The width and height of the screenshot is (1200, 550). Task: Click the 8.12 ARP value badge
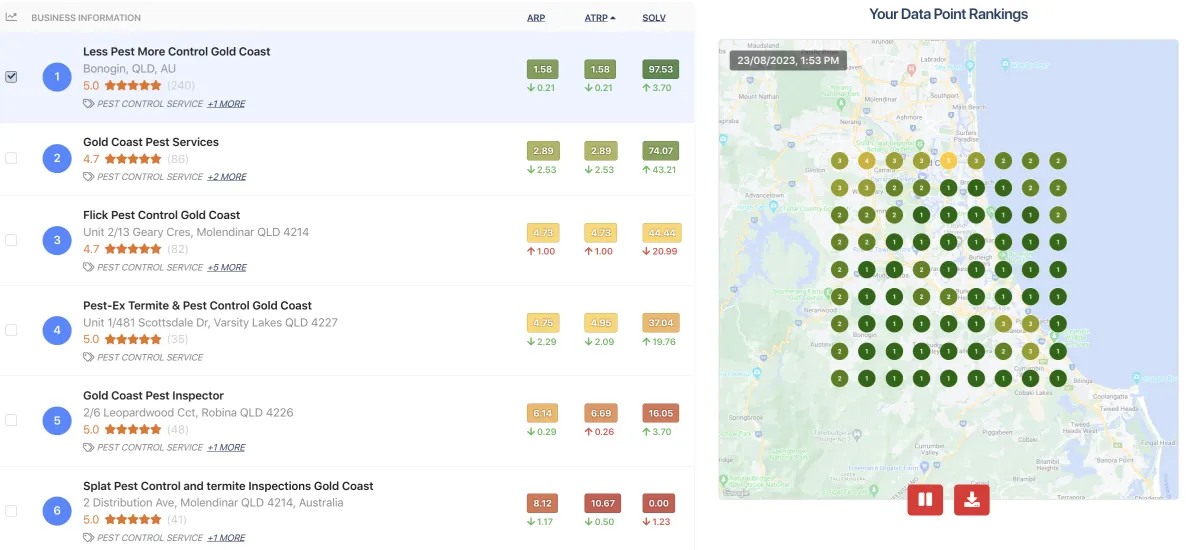point(543,503)
